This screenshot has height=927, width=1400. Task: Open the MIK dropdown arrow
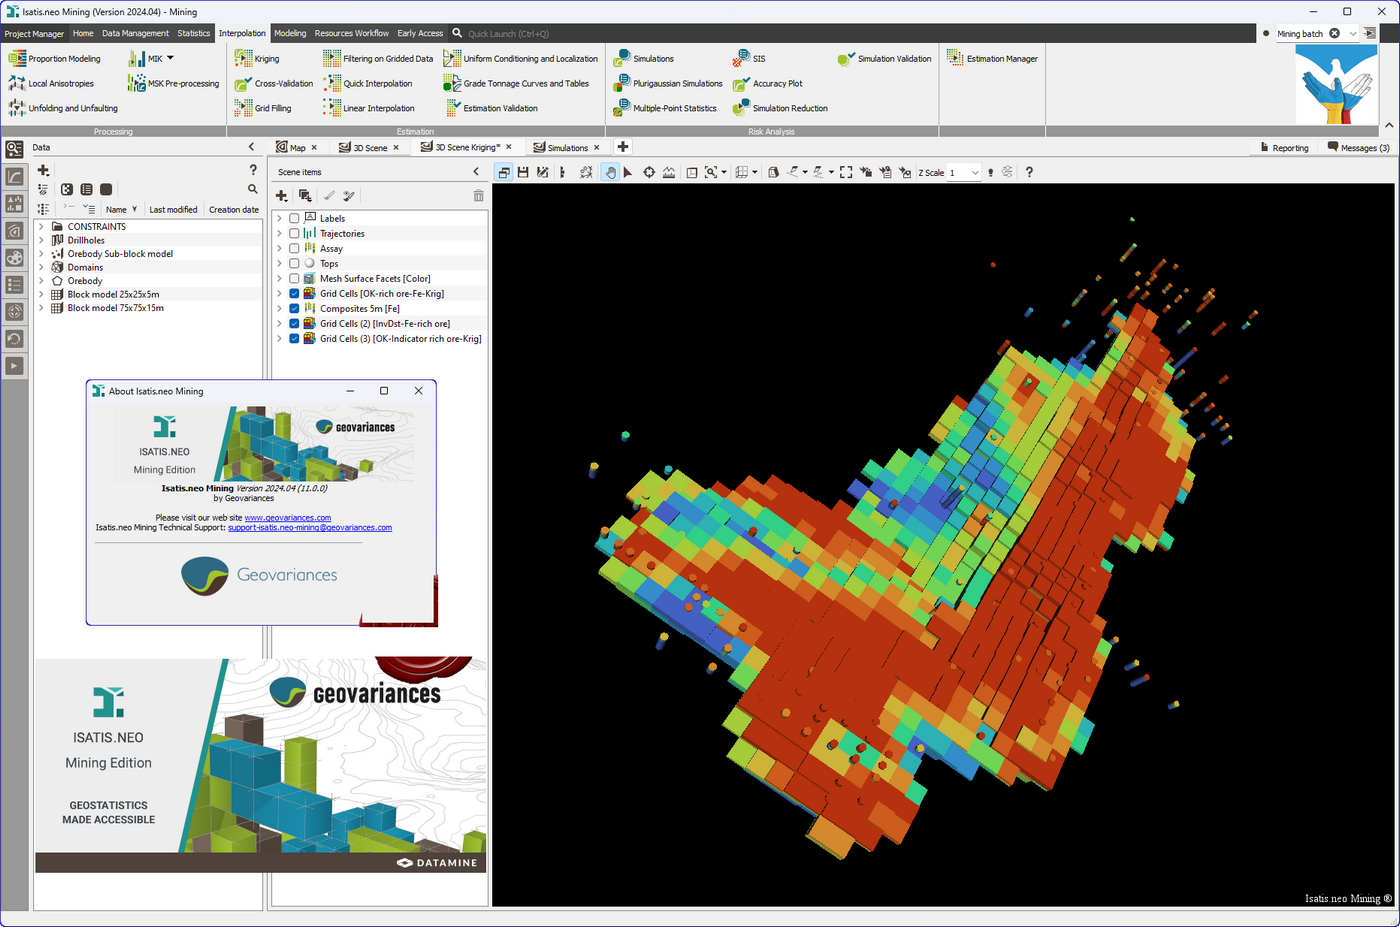(x=170, y=58)
